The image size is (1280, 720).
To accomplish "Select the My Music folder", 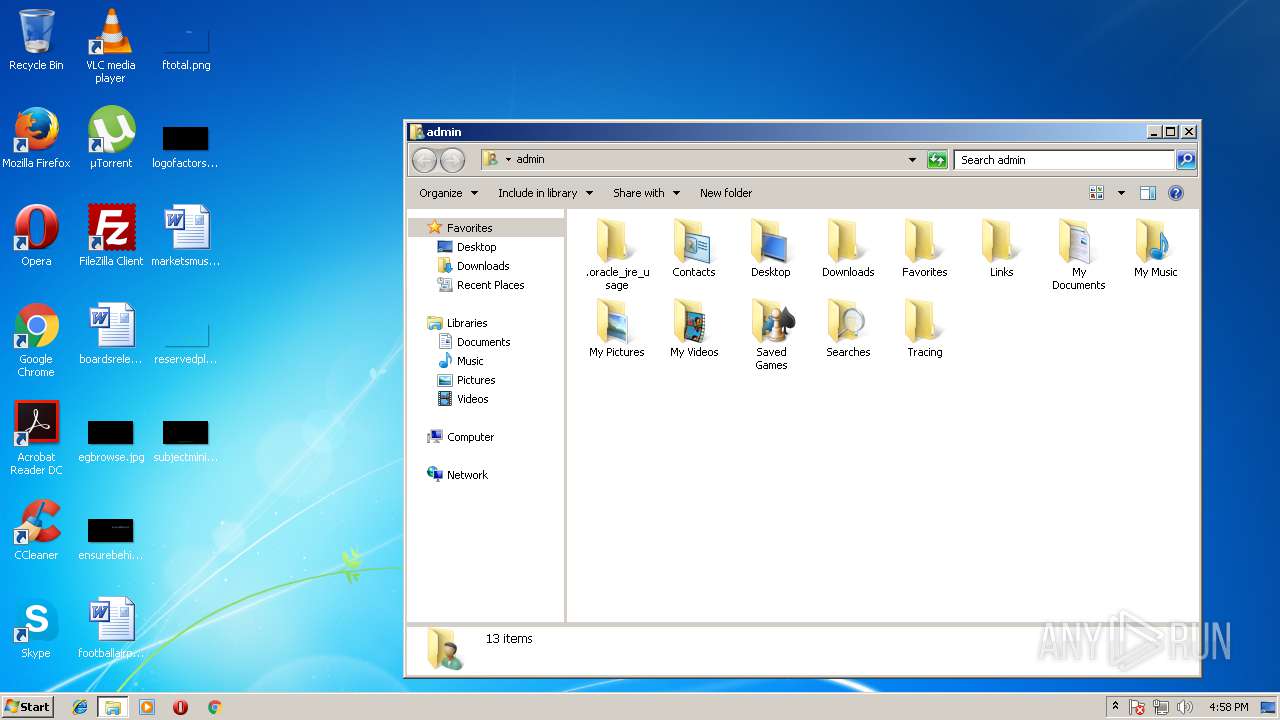I will (x=1155, y=248).
